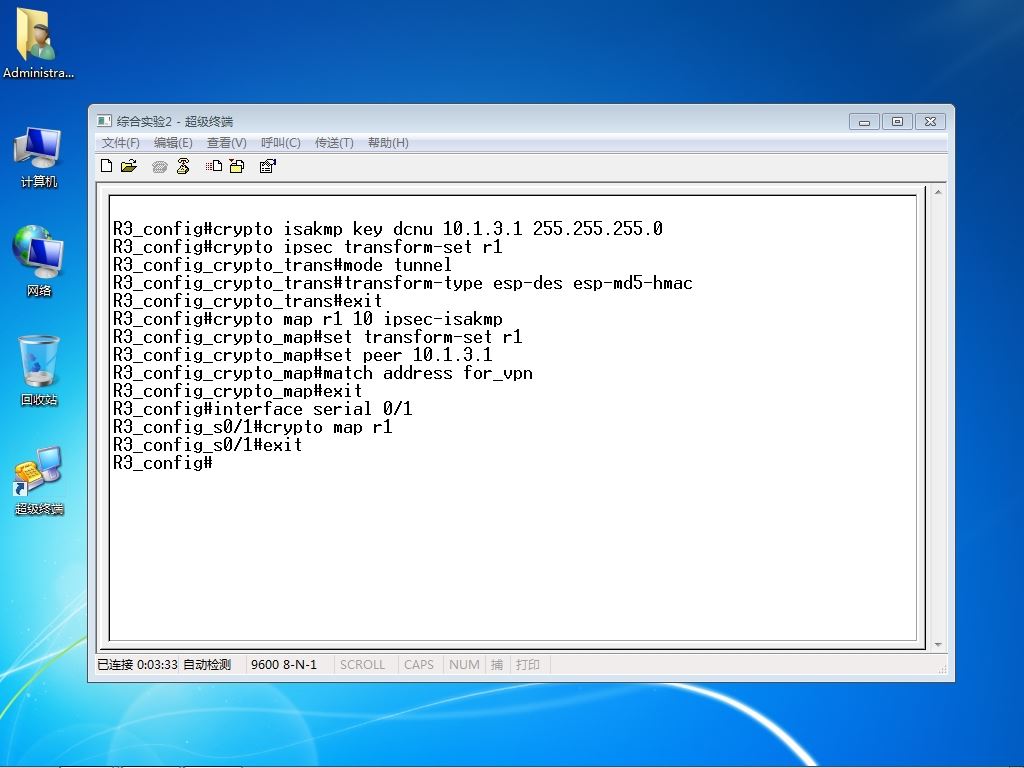Click the New connection toolbar icon
The image size is (1024, 768).
tap(106, 166)
